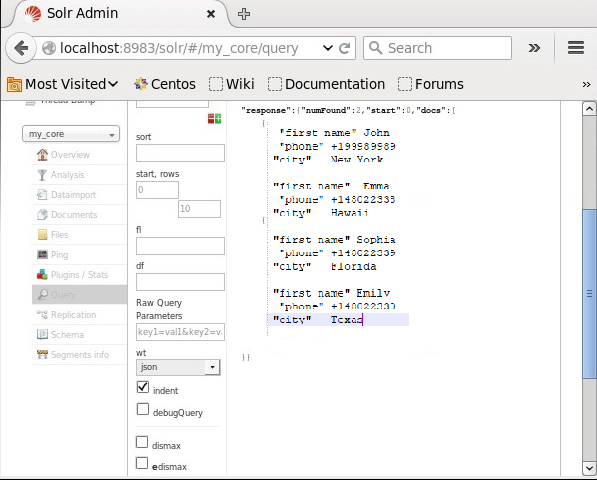Click the fl input field

[180, 246]
